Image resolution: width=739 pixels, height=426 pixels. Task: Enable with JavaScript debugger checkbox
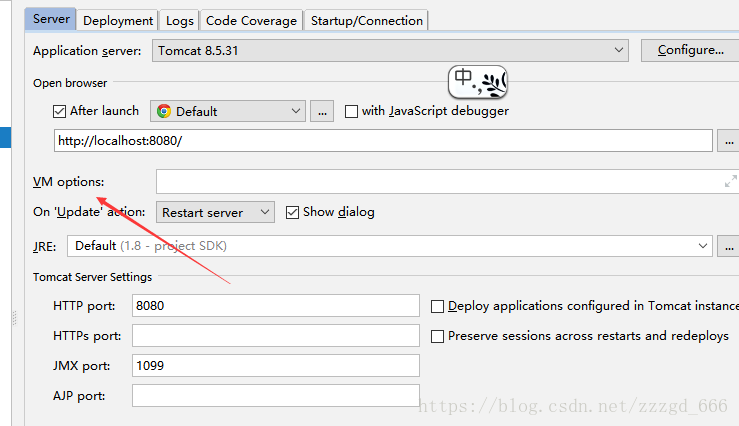tap(351, 111)
